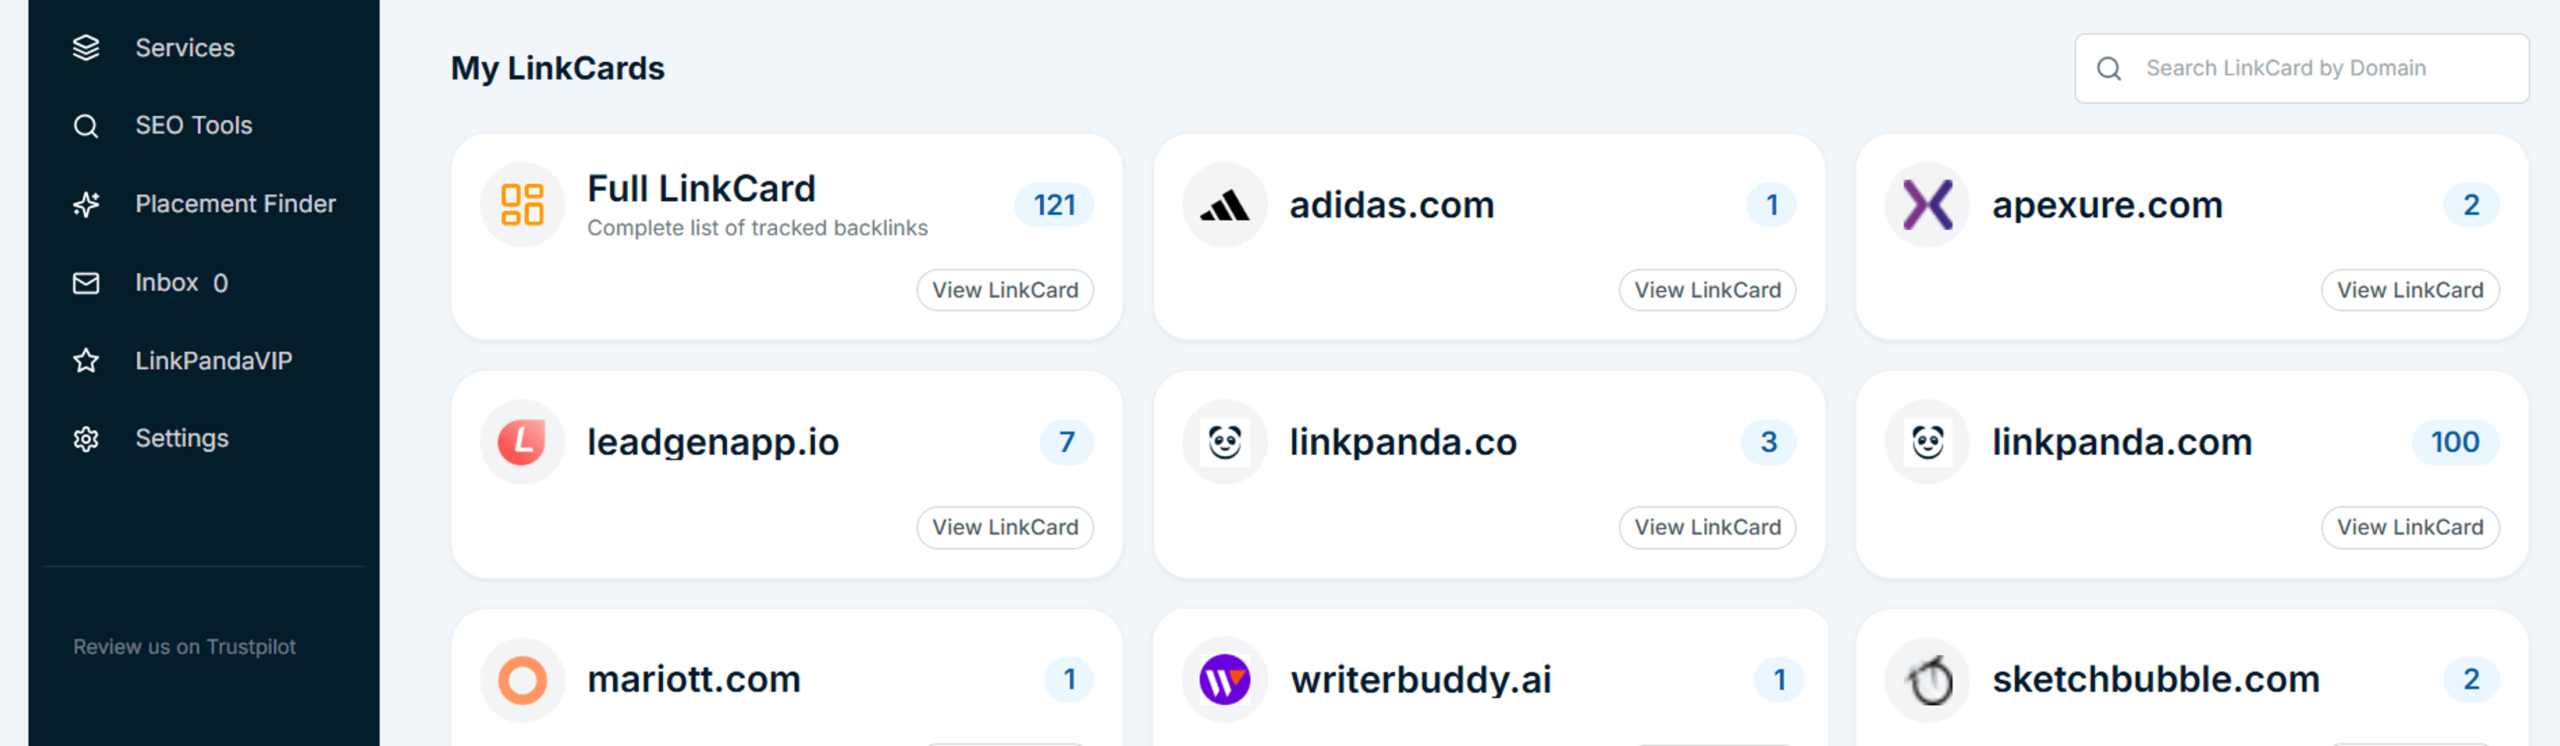The image size is (2560, 746).
Task: Click the orange Full LinkCard grid icon
Action: [522, 204]
